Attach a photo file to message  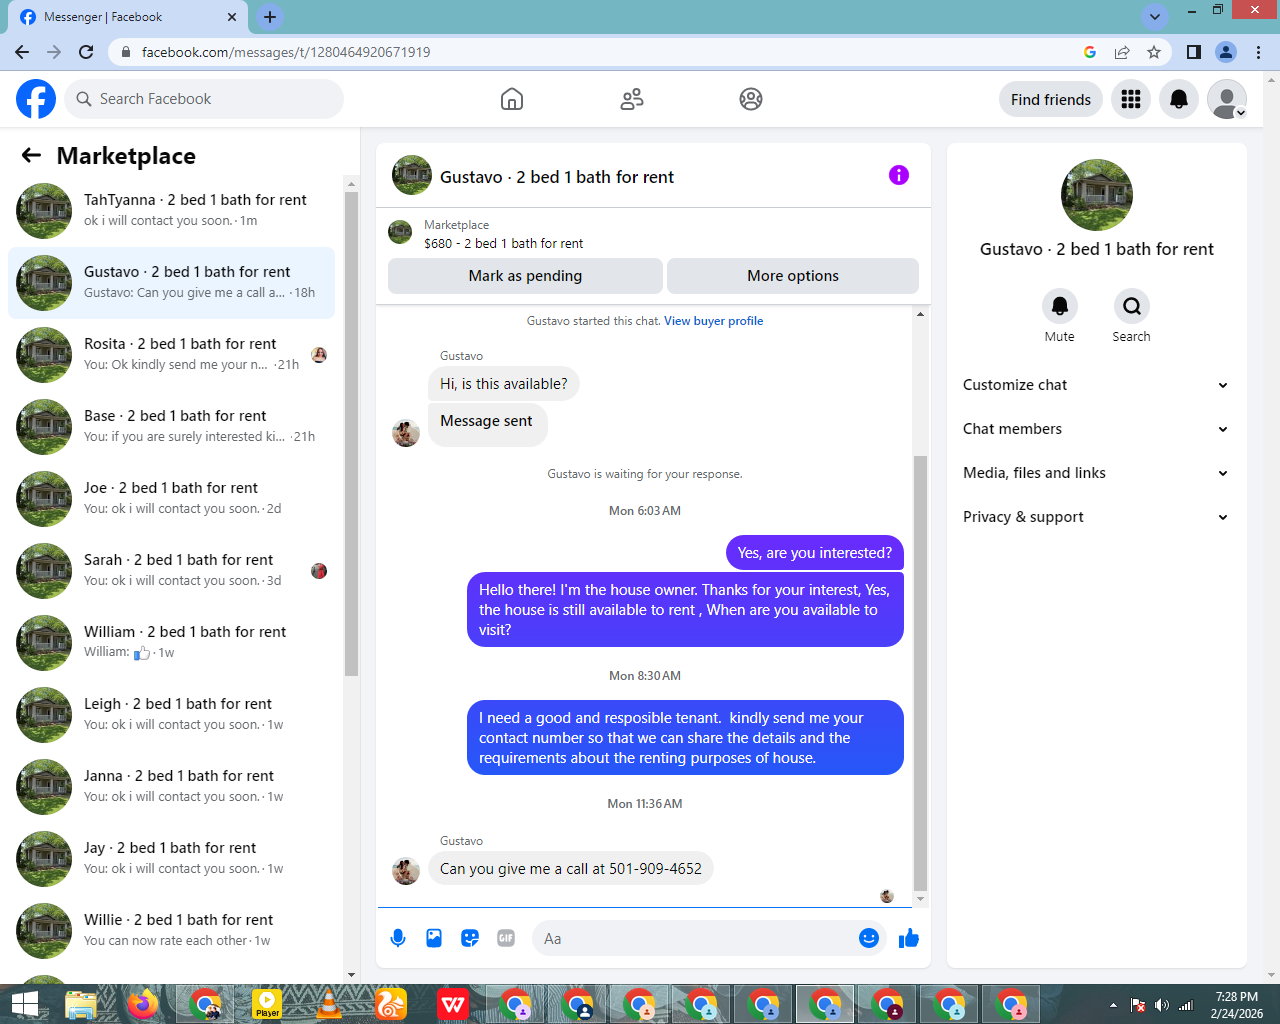click(x=434, y=938)
